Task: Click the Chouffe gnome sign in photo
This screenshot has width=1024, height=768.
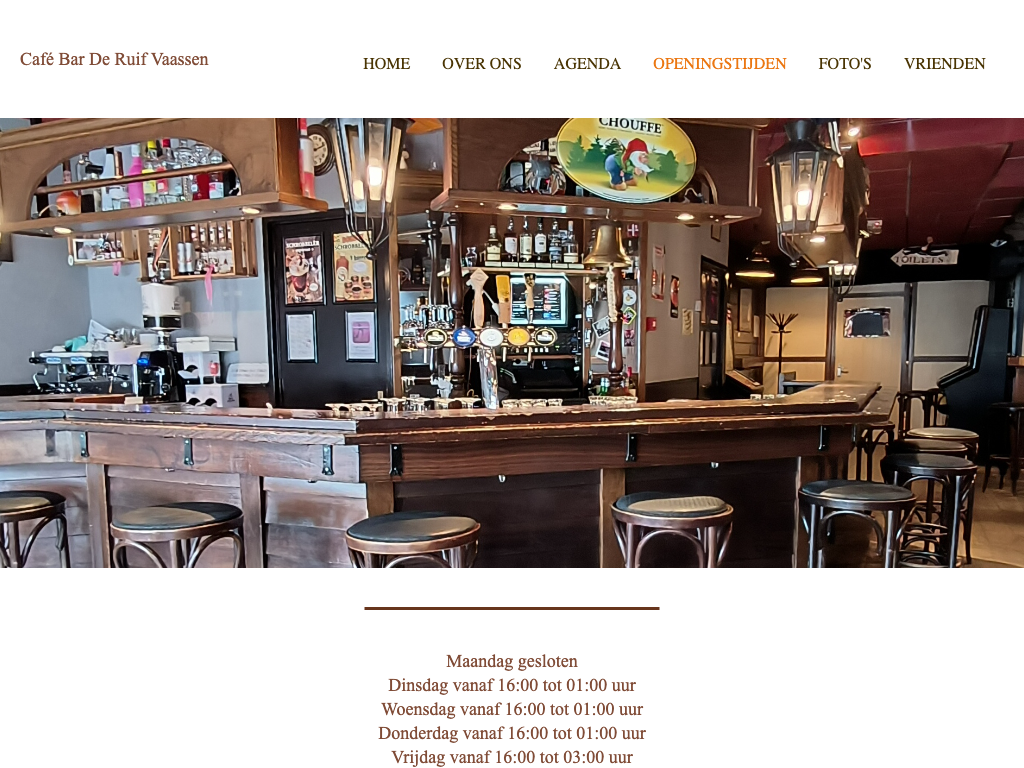Action: 626,159
